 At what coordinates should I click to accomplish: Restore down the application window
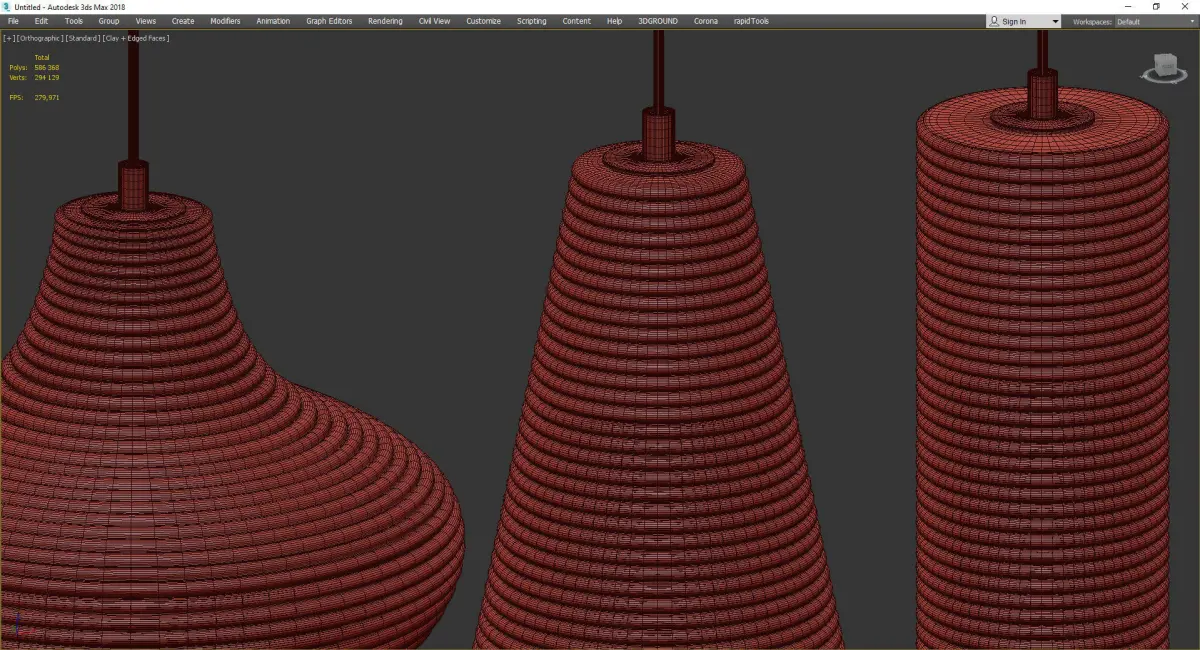coord(1156,7)
